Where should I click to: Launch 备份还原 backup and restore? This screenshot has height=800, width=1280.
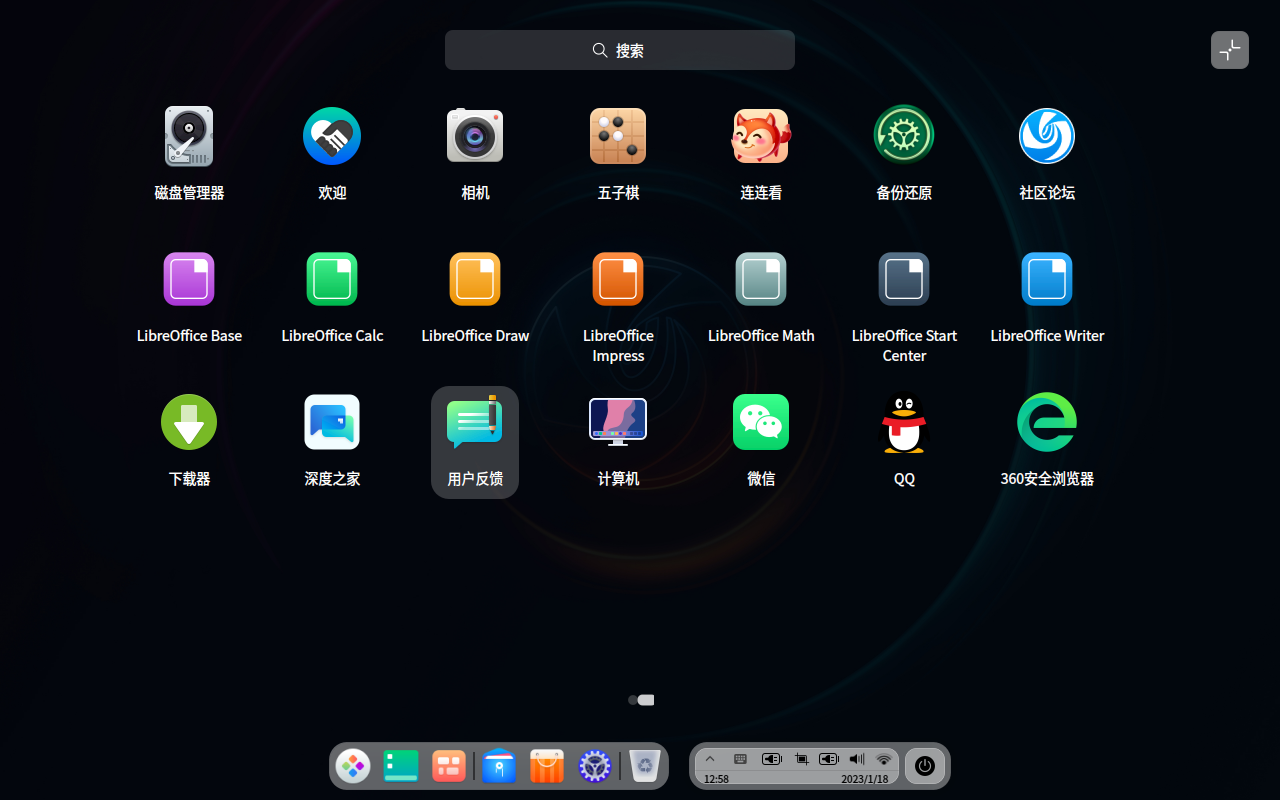(x=904, y=135)
